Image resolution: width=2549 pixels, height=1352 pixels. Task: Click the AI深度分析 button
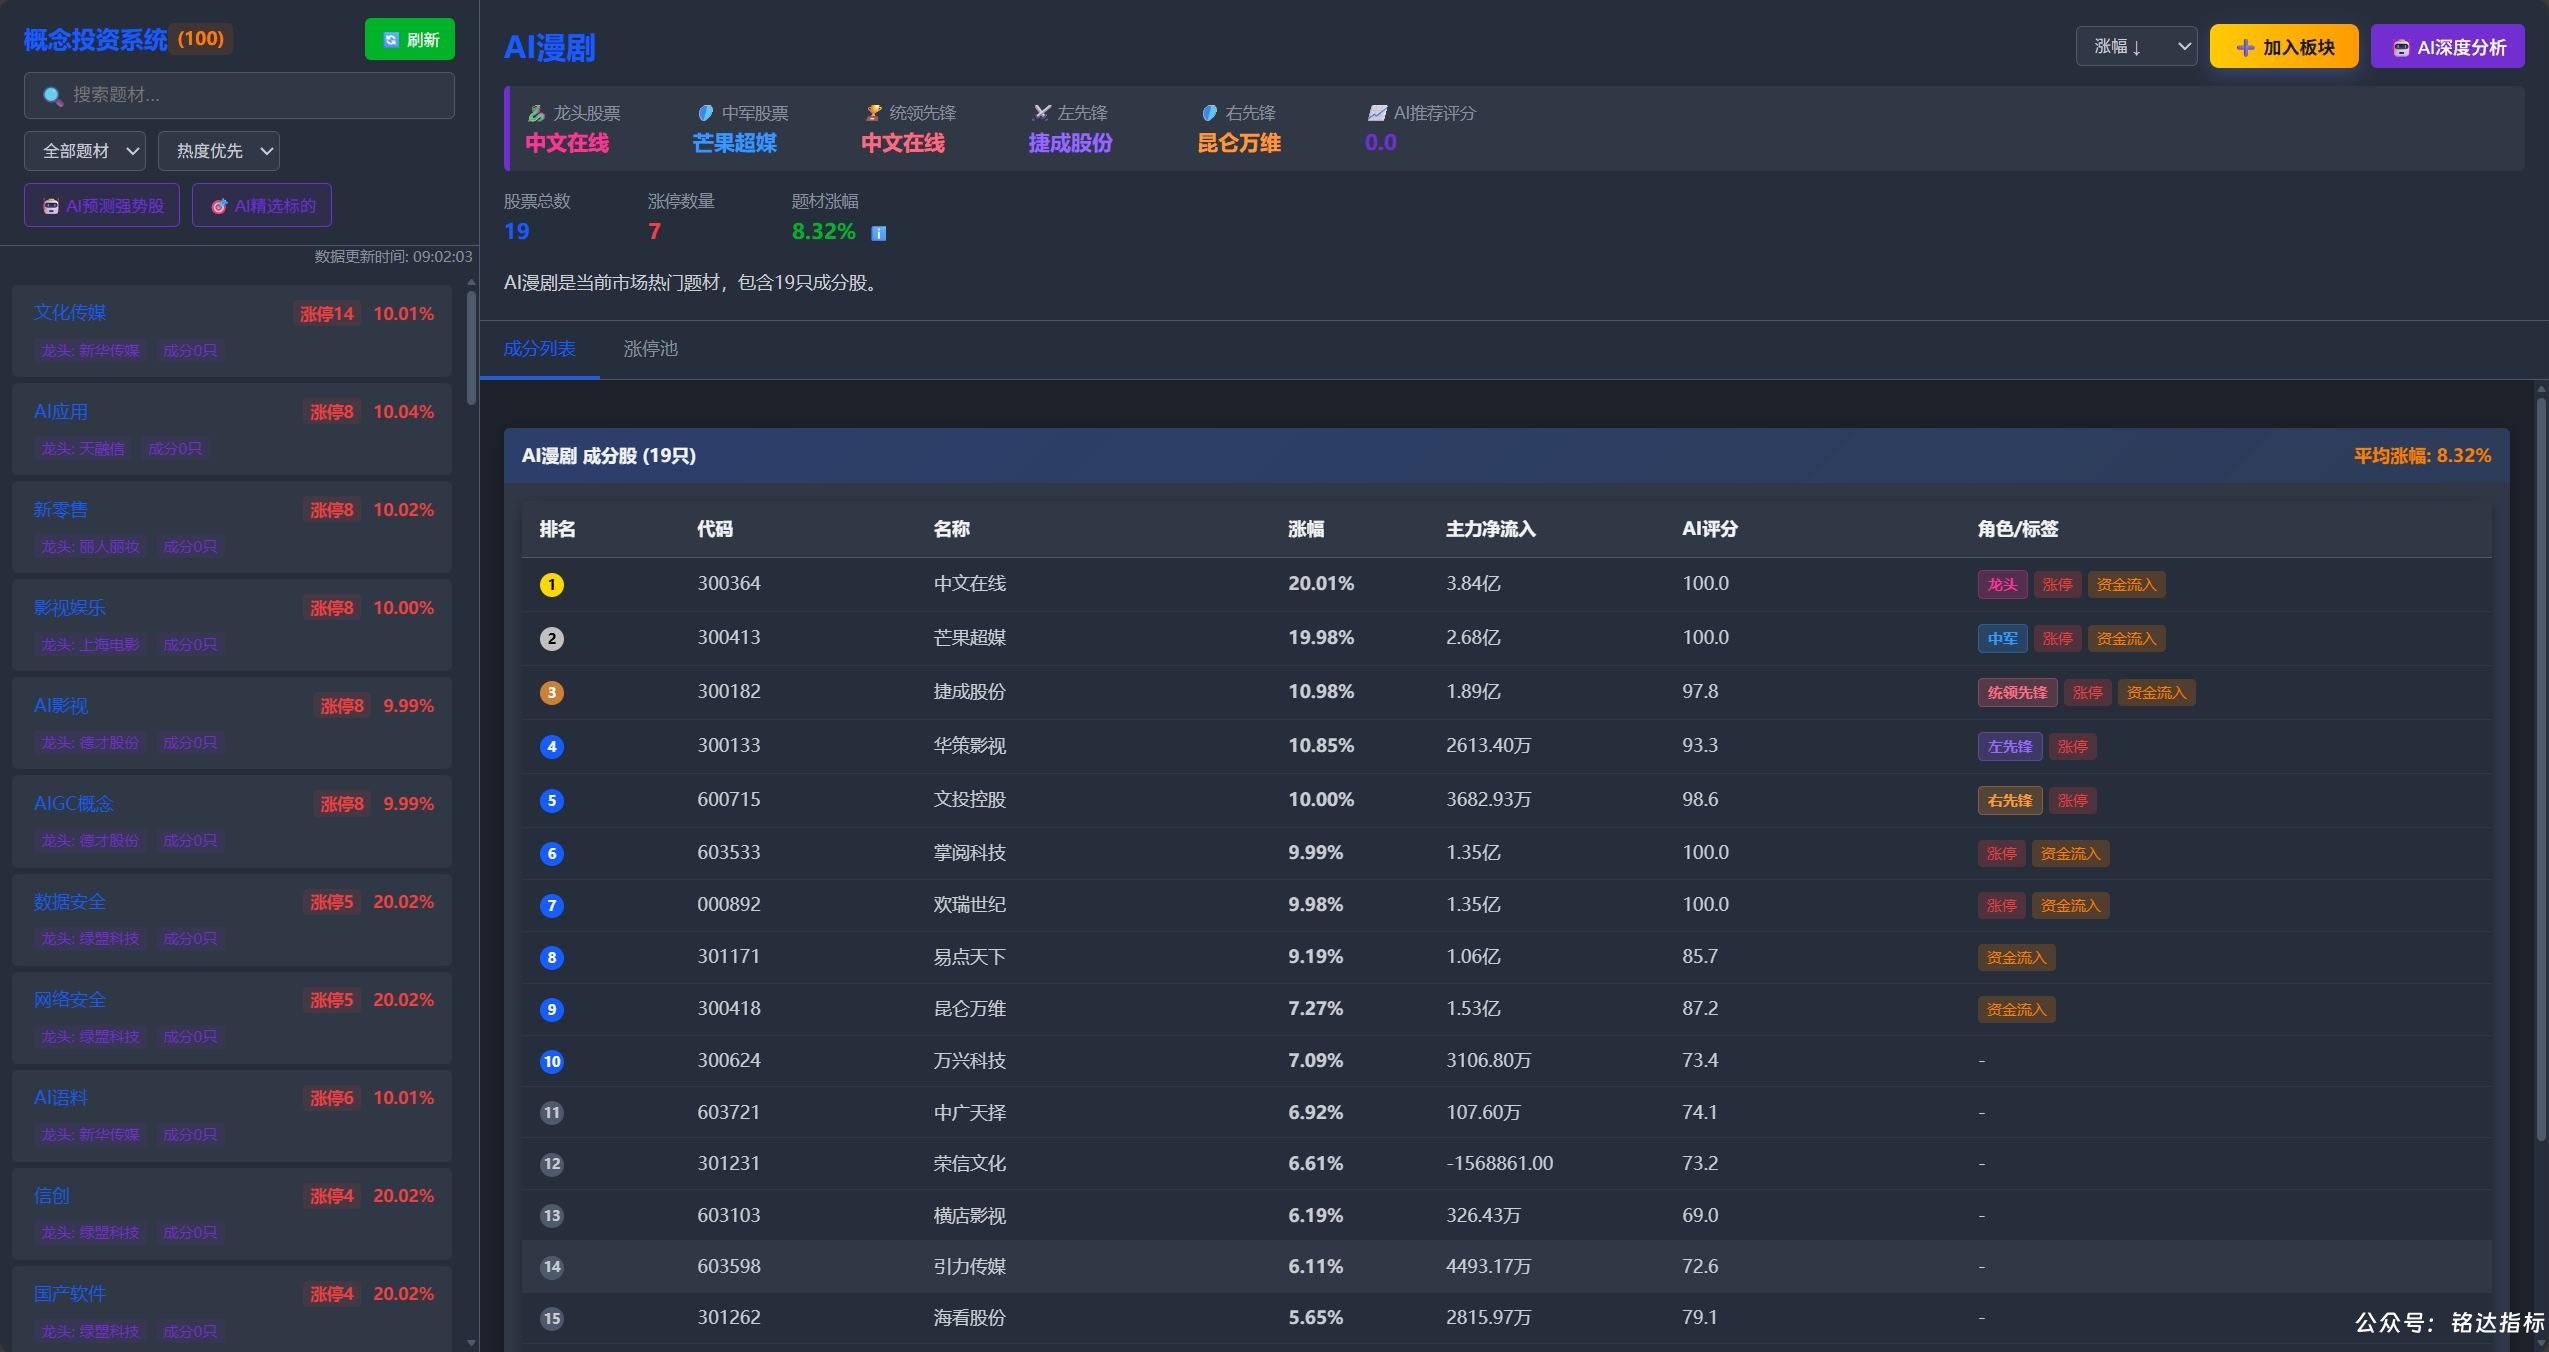2448,47
